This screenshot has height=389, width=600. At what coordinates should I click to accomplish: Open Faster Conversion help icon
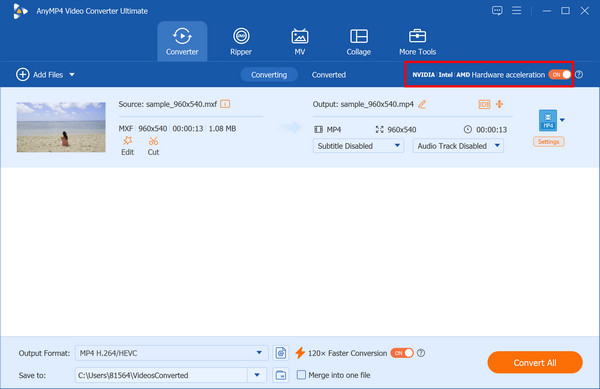[x=421, y=353]
